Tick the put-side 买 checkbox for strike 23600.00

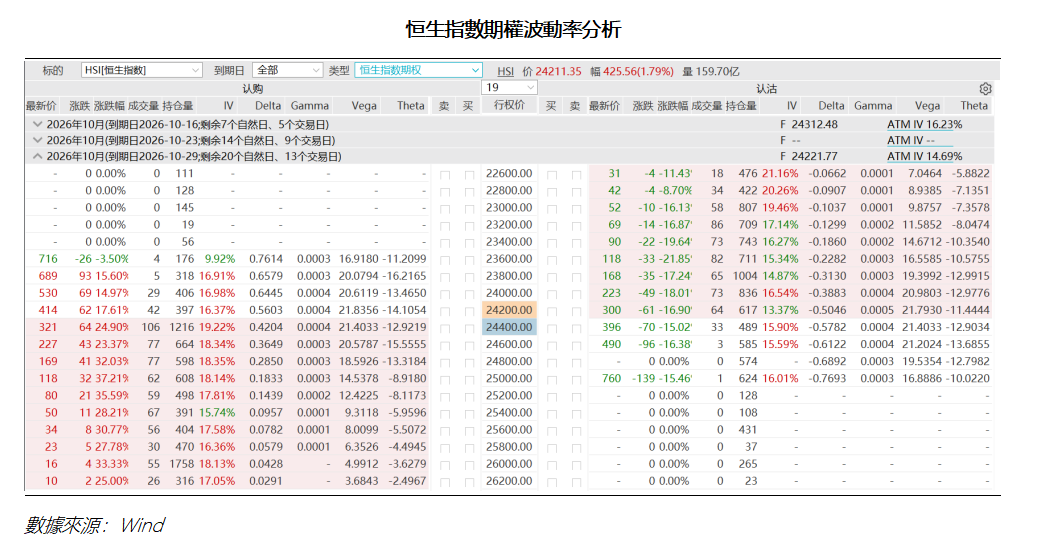551,260
